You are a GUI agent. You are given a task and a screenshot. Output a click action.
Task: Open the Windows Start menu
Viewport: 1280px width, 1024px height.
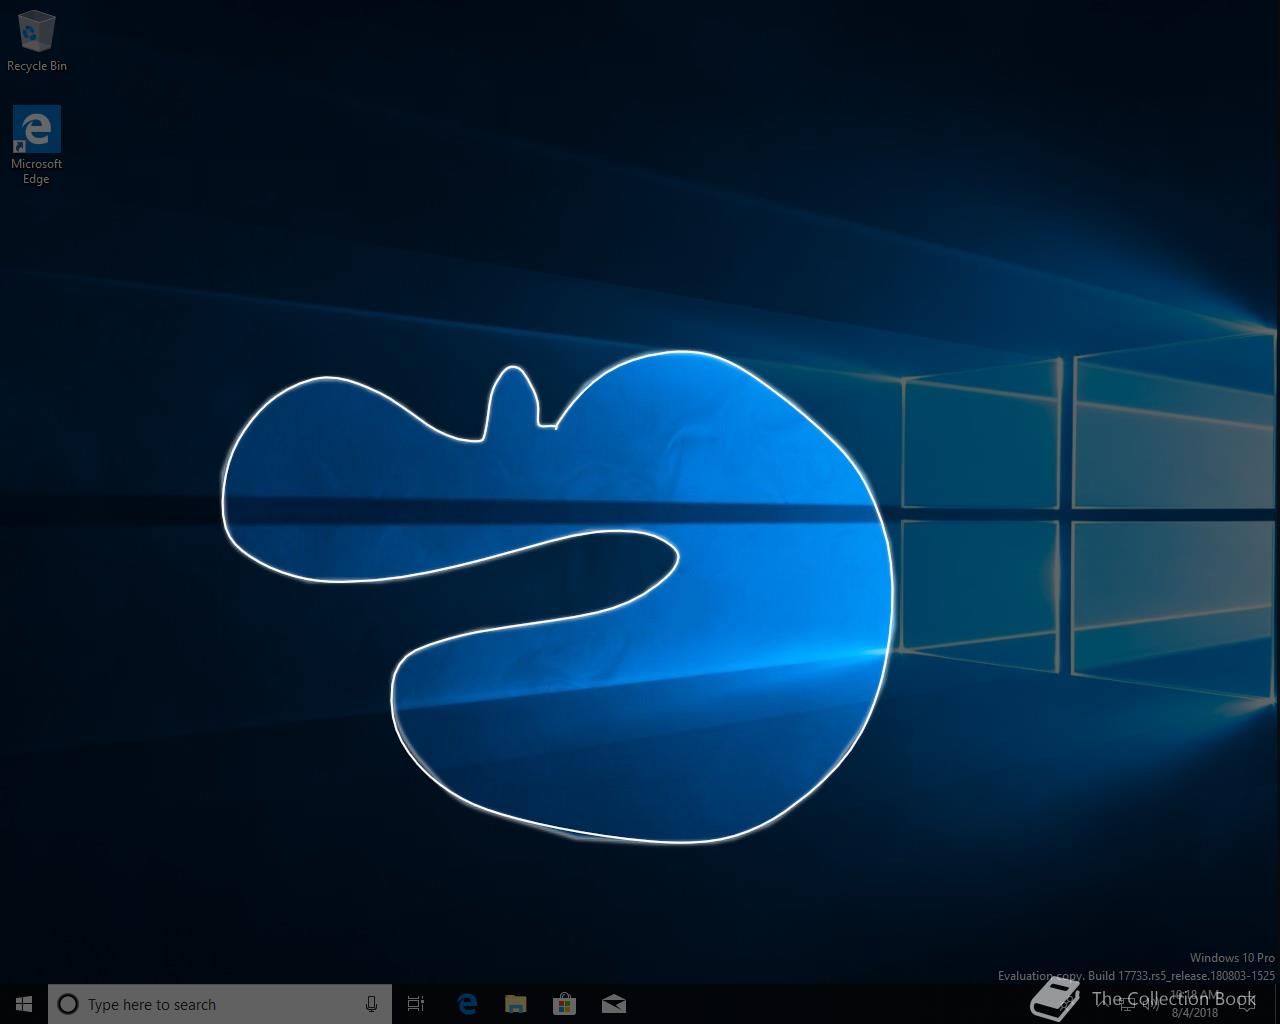(x=24, y=1004)
